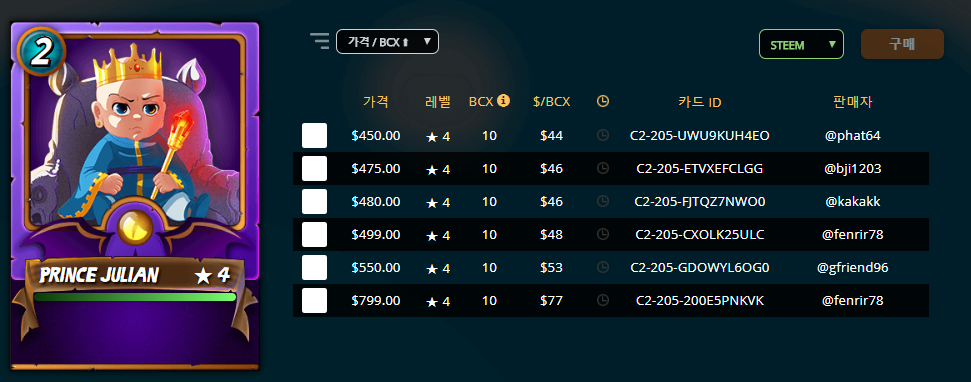Click the gold gem emblem on card
The width and height of the screenshot is (971, 382).
pos(135,227)
